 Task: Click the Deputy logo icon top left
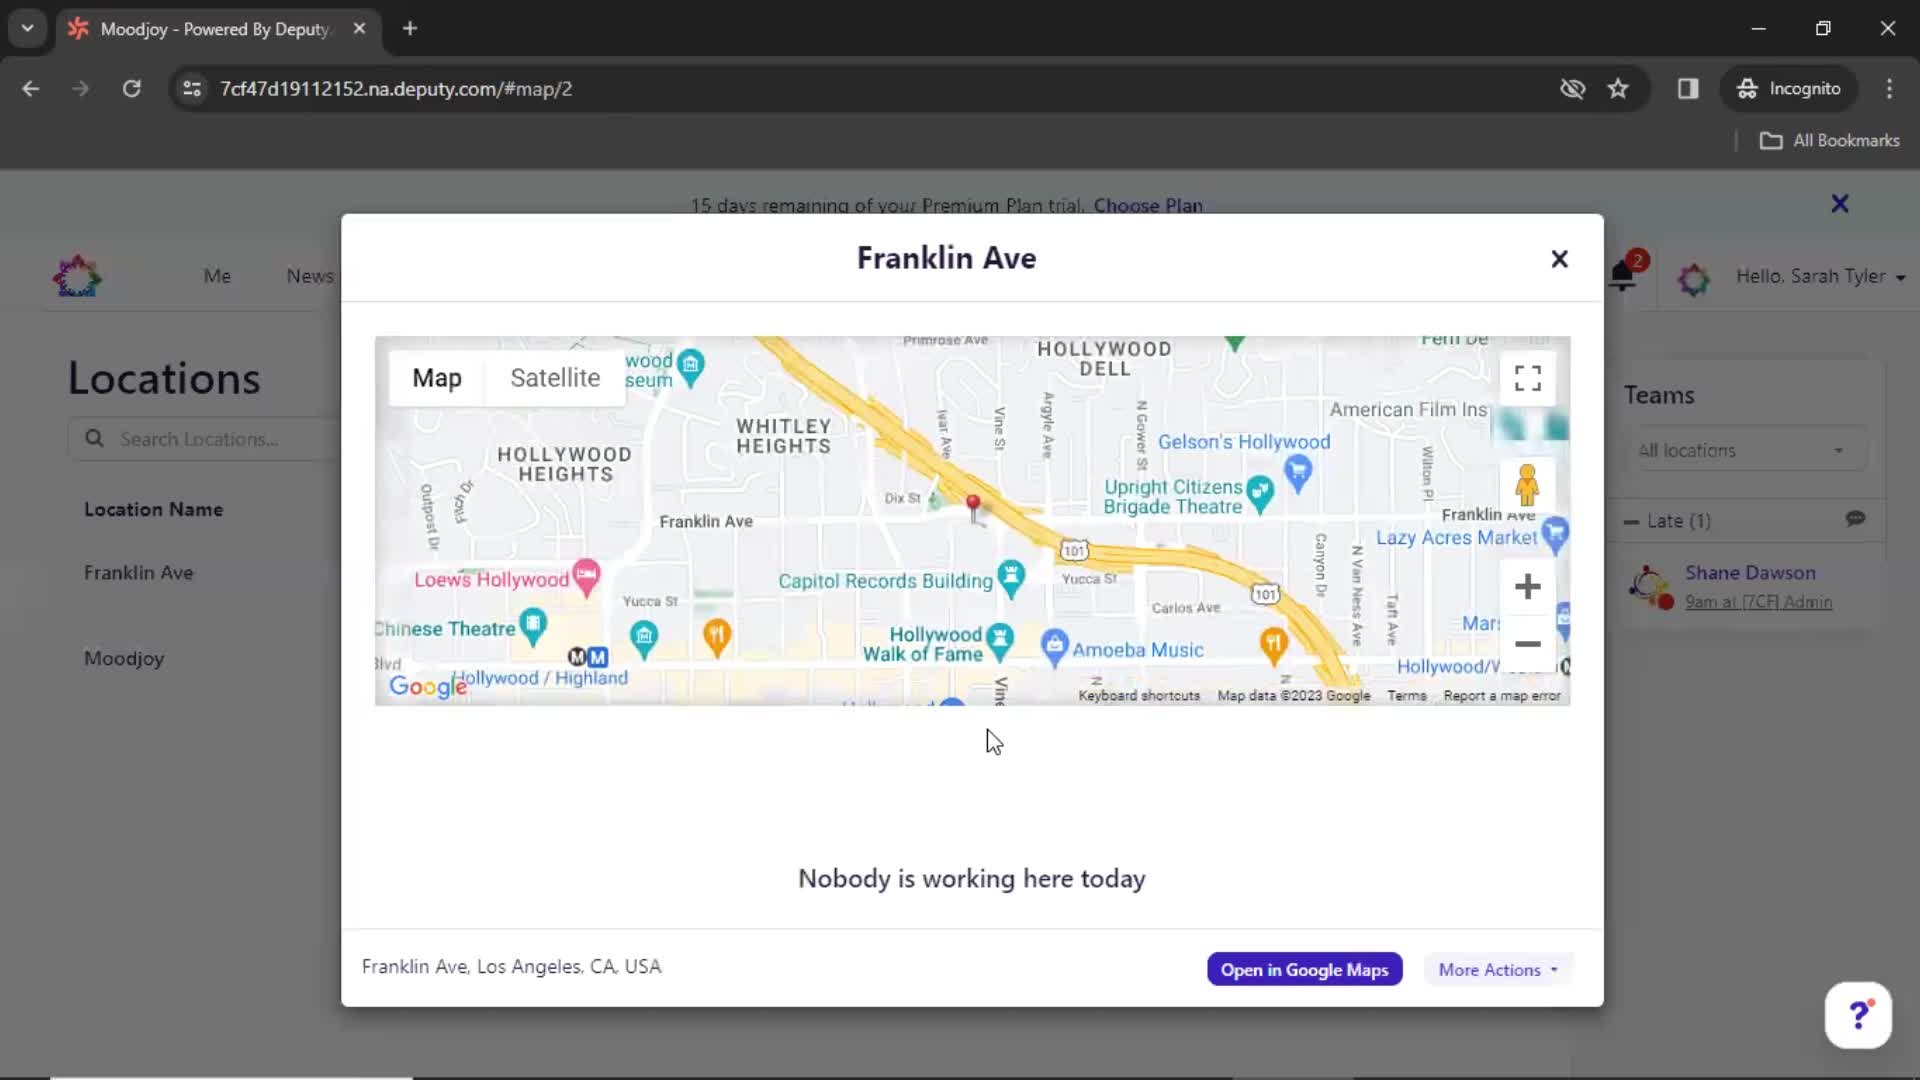coord(74,276)
